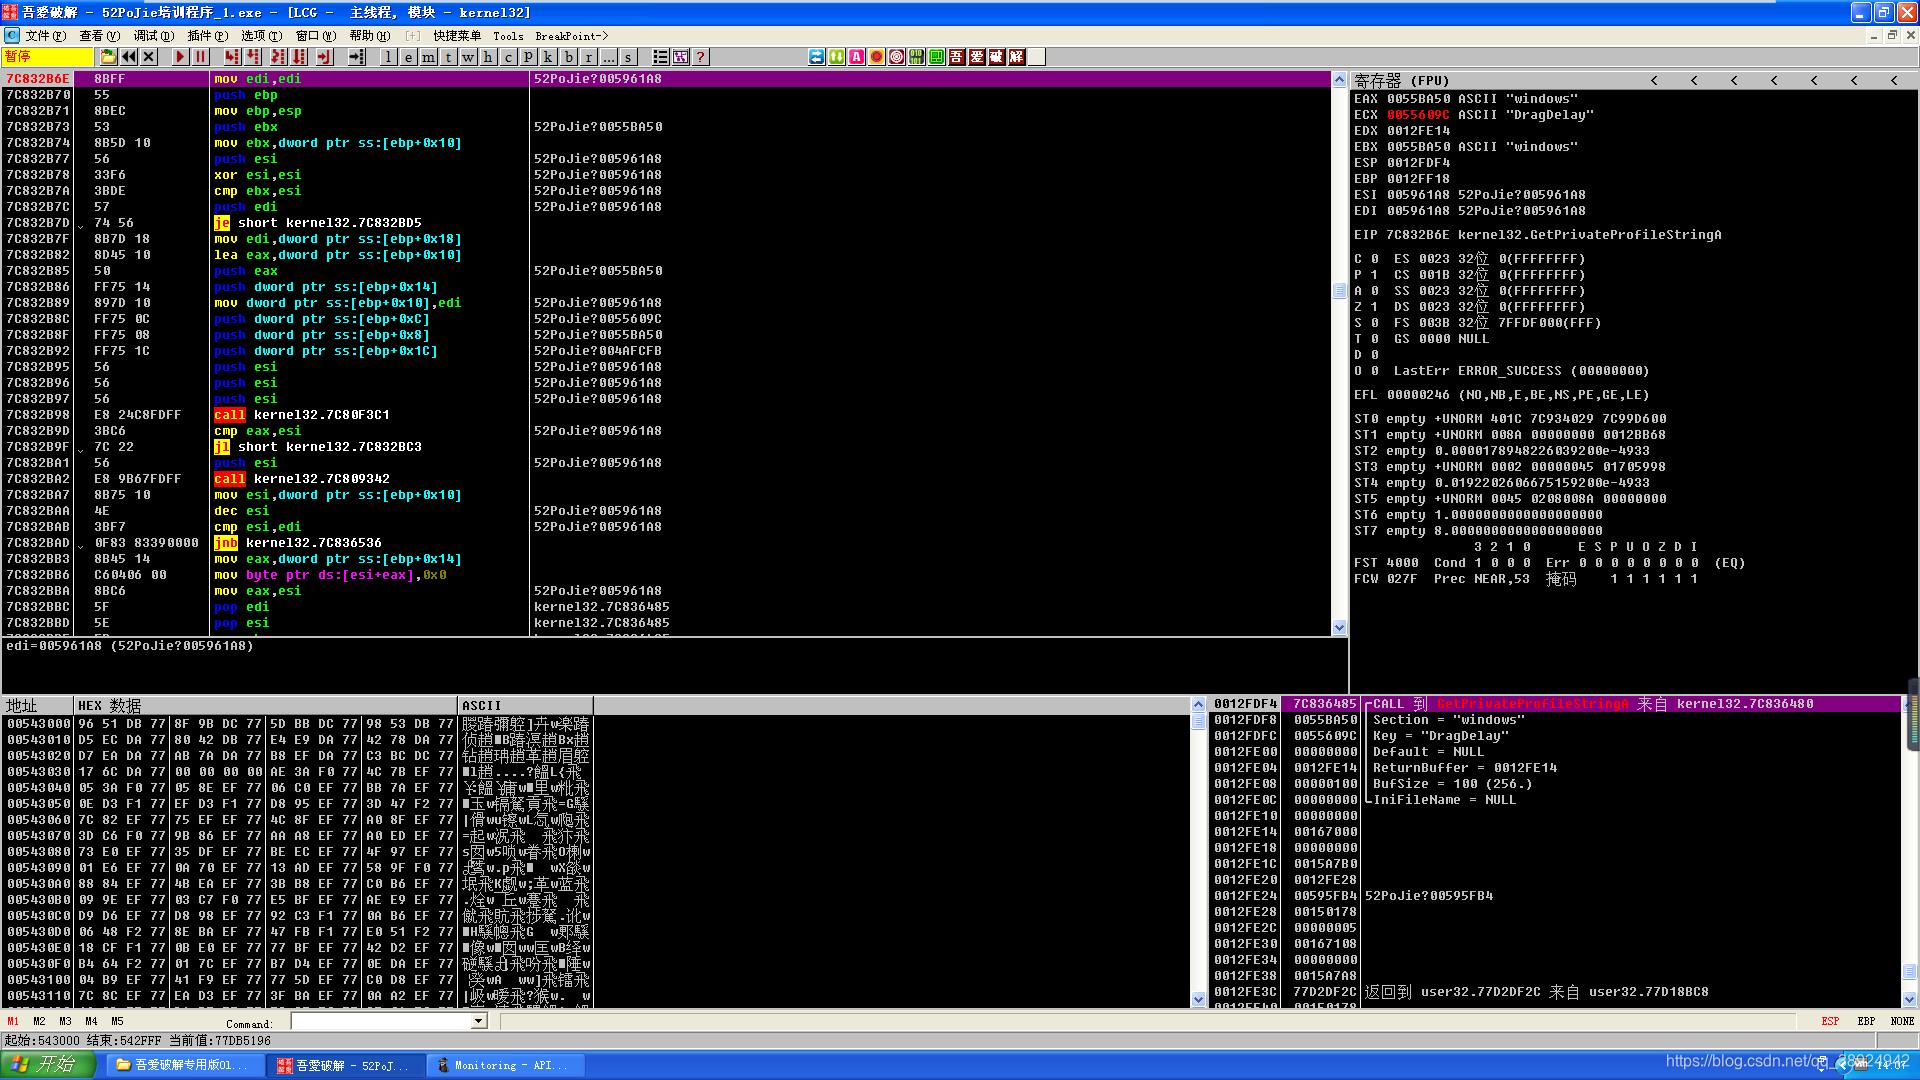Viewport: 1920px width, 1080px height.
Task: Open Windows Start button 开始
Action: click(x=47, y=1065)
